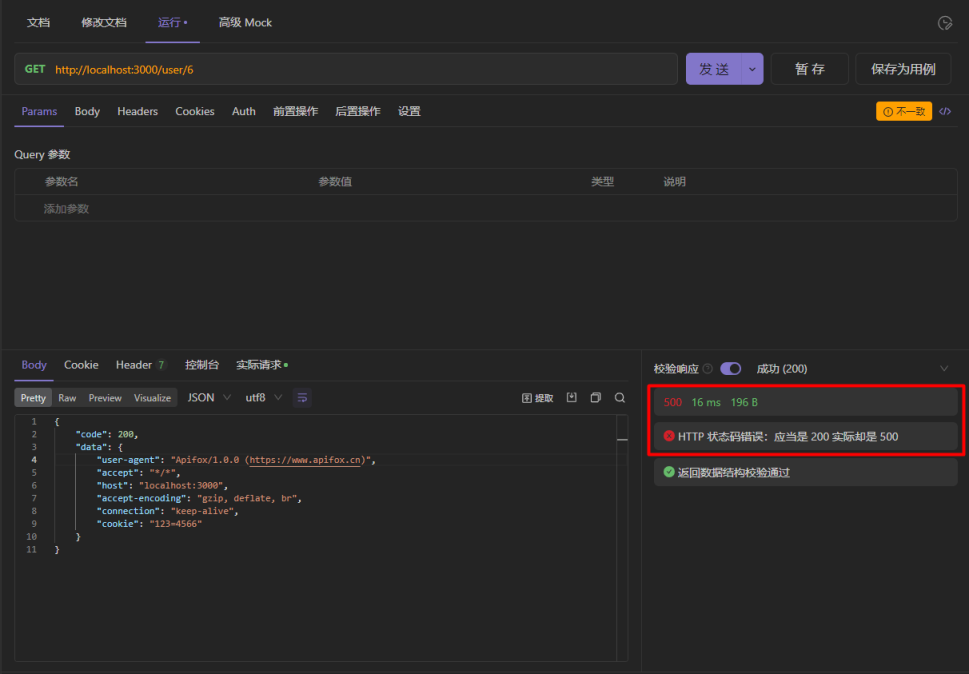Click the response body scrollbar thumb
Screen dimensions: 969x674
[622, 439]
